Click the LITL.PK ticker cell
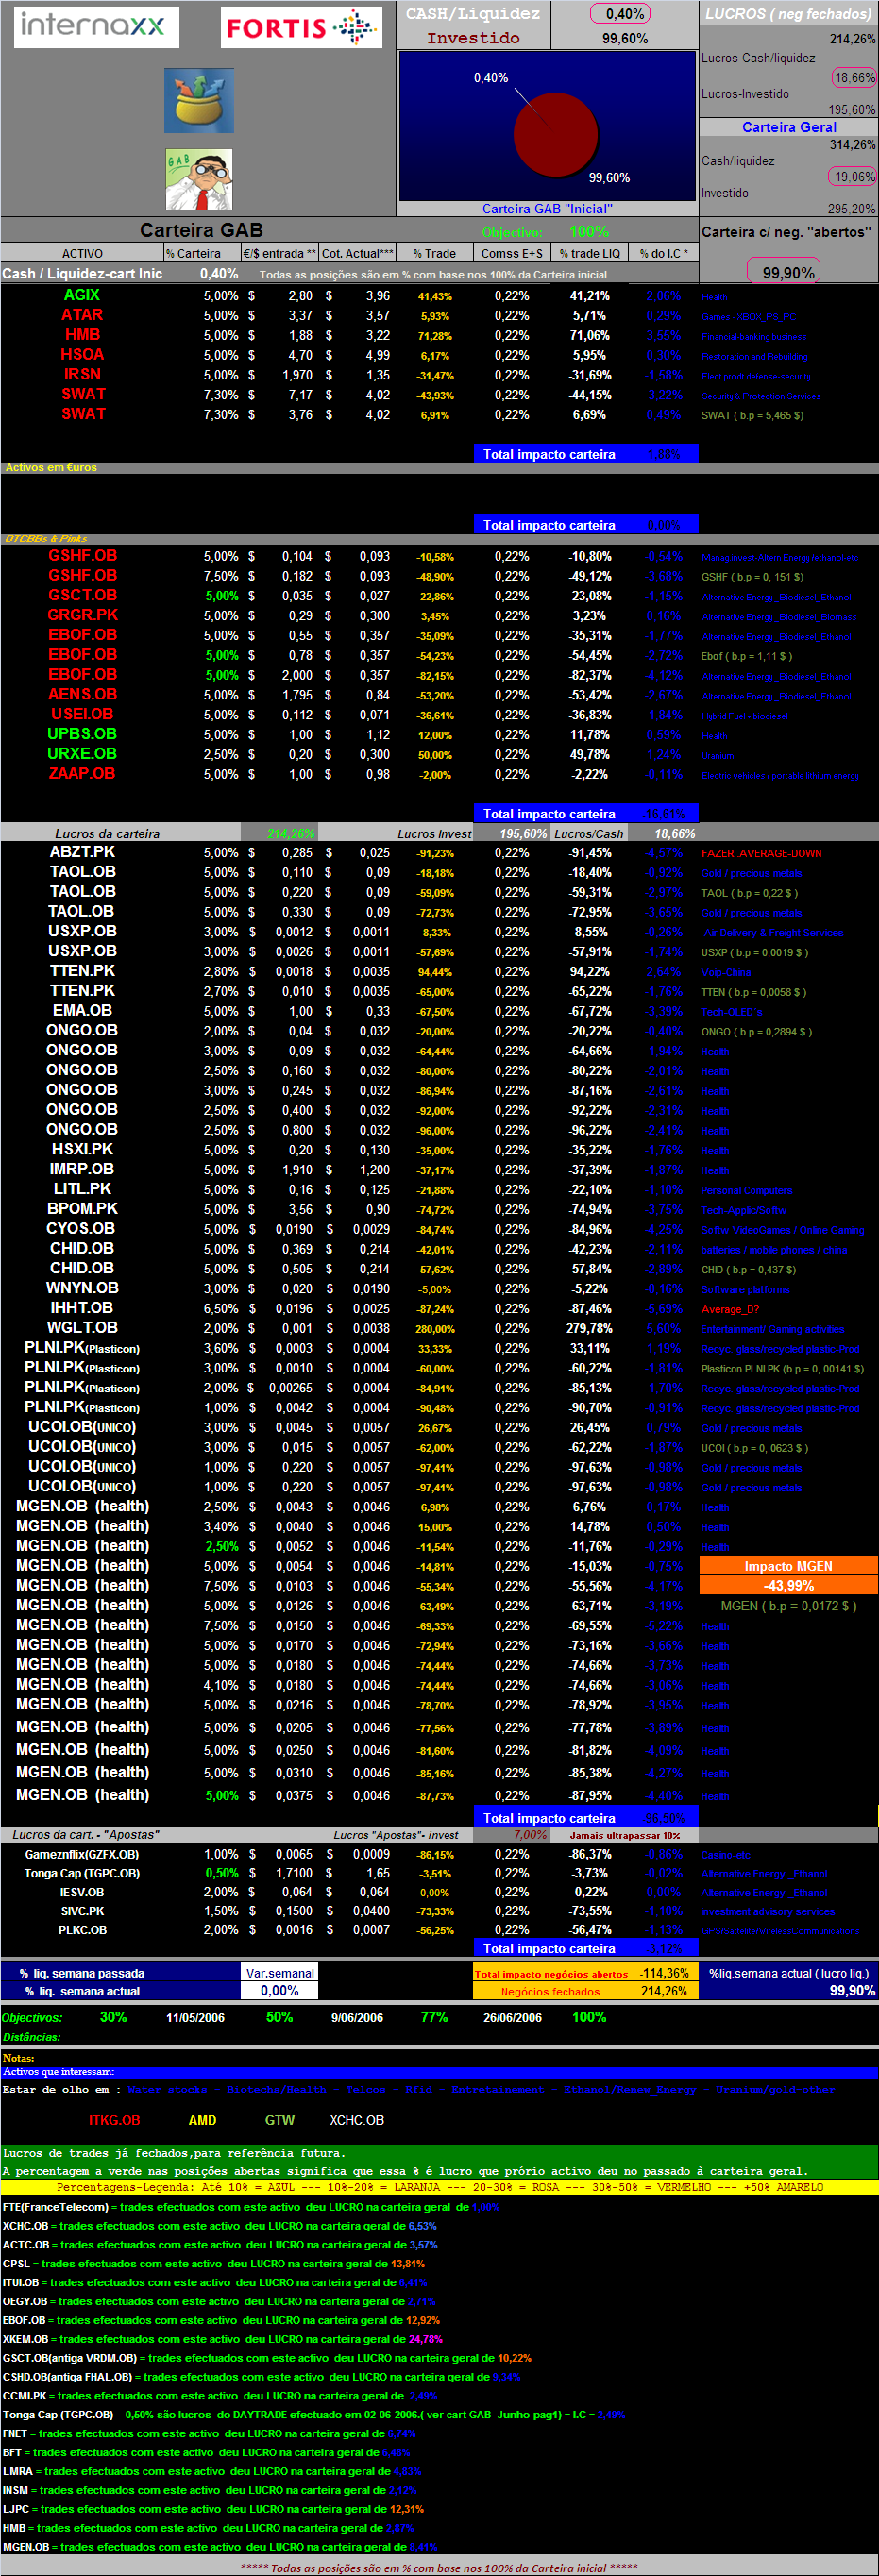Image resolution: width=879 pixels, height=2576 pixels. click(82, 1189)
